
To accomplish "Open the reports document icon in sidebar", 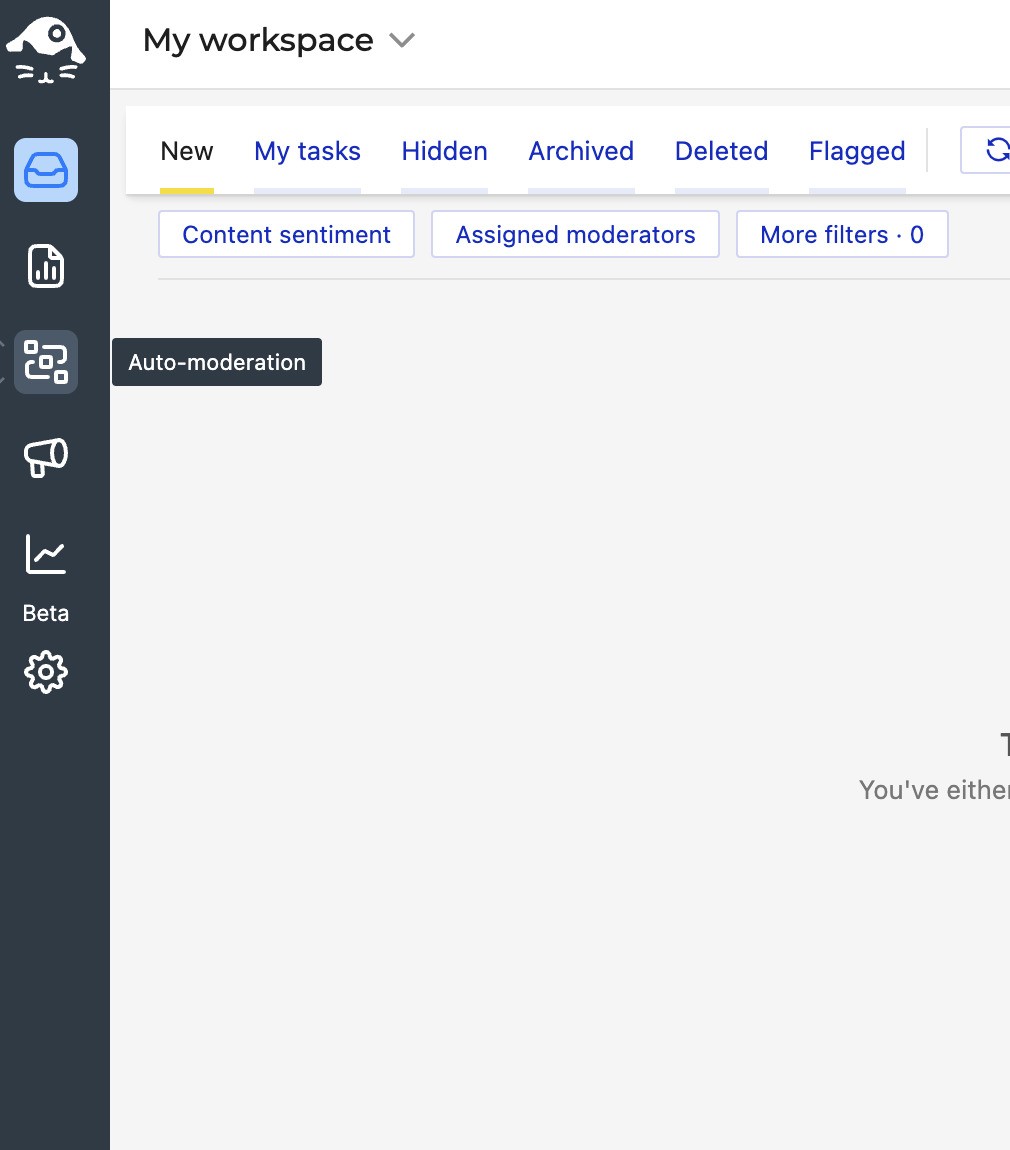I will click(45, 265).
